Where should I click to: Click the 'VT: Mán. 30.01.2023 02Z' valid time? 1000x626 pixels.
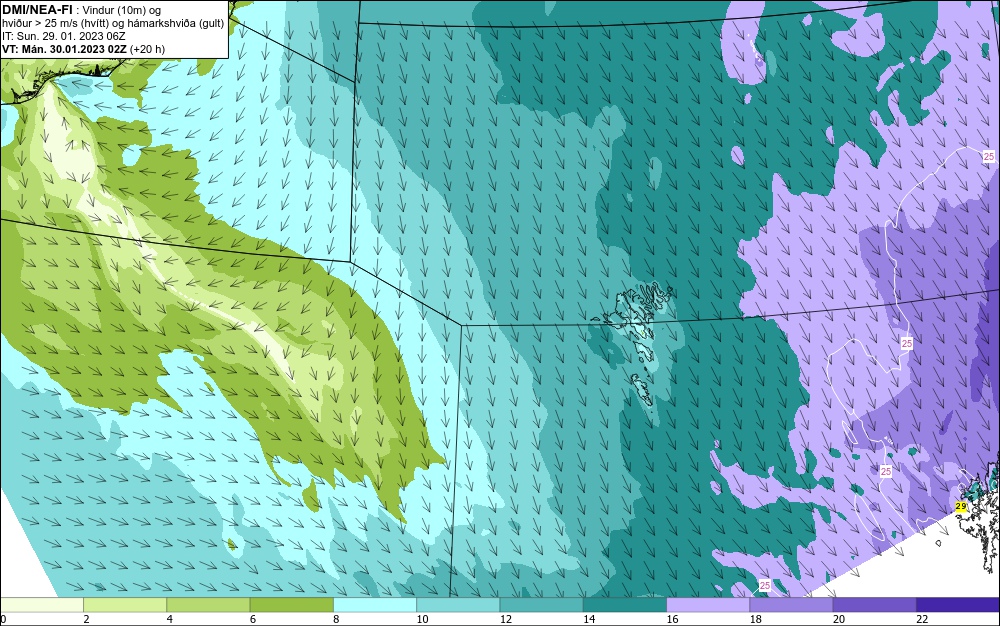click(x=64, y=48)
